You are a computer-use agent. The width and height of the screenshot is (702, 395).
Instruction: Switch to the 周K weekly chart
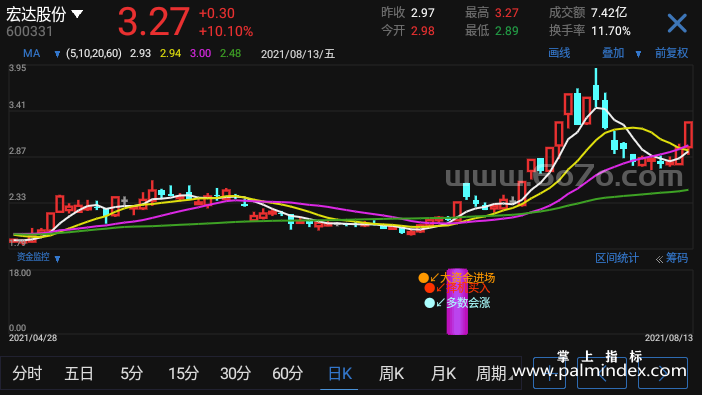pyautogui.click(x=391, y=373)
